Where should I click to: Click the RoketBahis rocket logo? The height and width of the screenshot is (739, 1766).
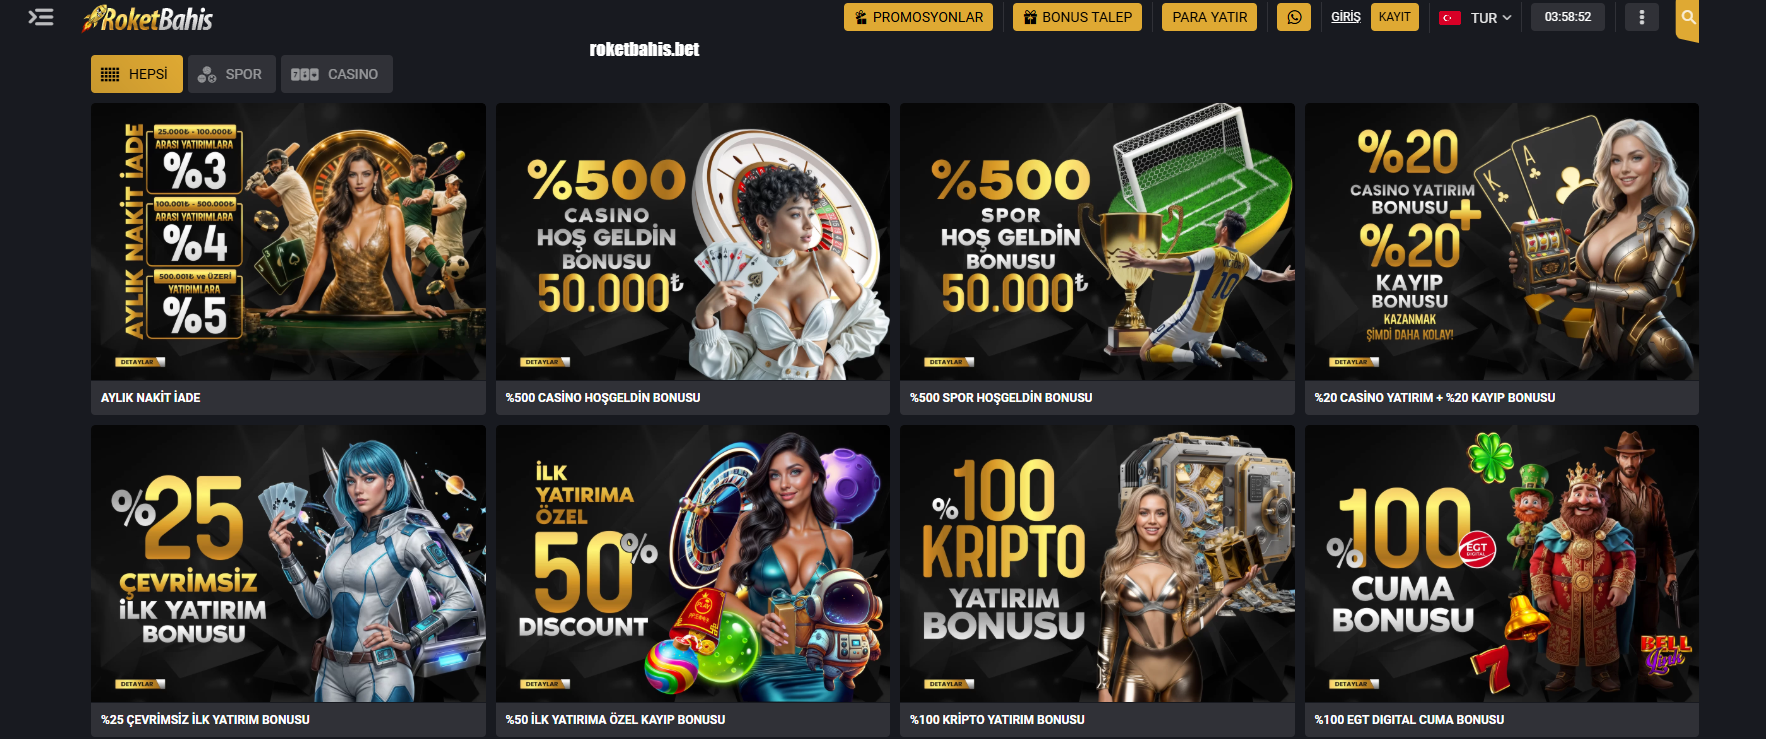148,19
